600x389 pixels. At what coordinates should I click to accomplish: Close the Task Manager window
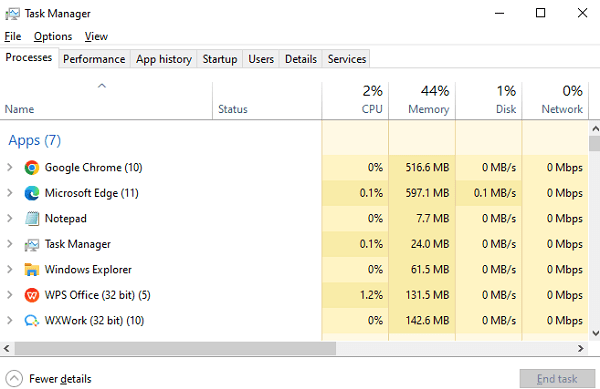[582, 13]
